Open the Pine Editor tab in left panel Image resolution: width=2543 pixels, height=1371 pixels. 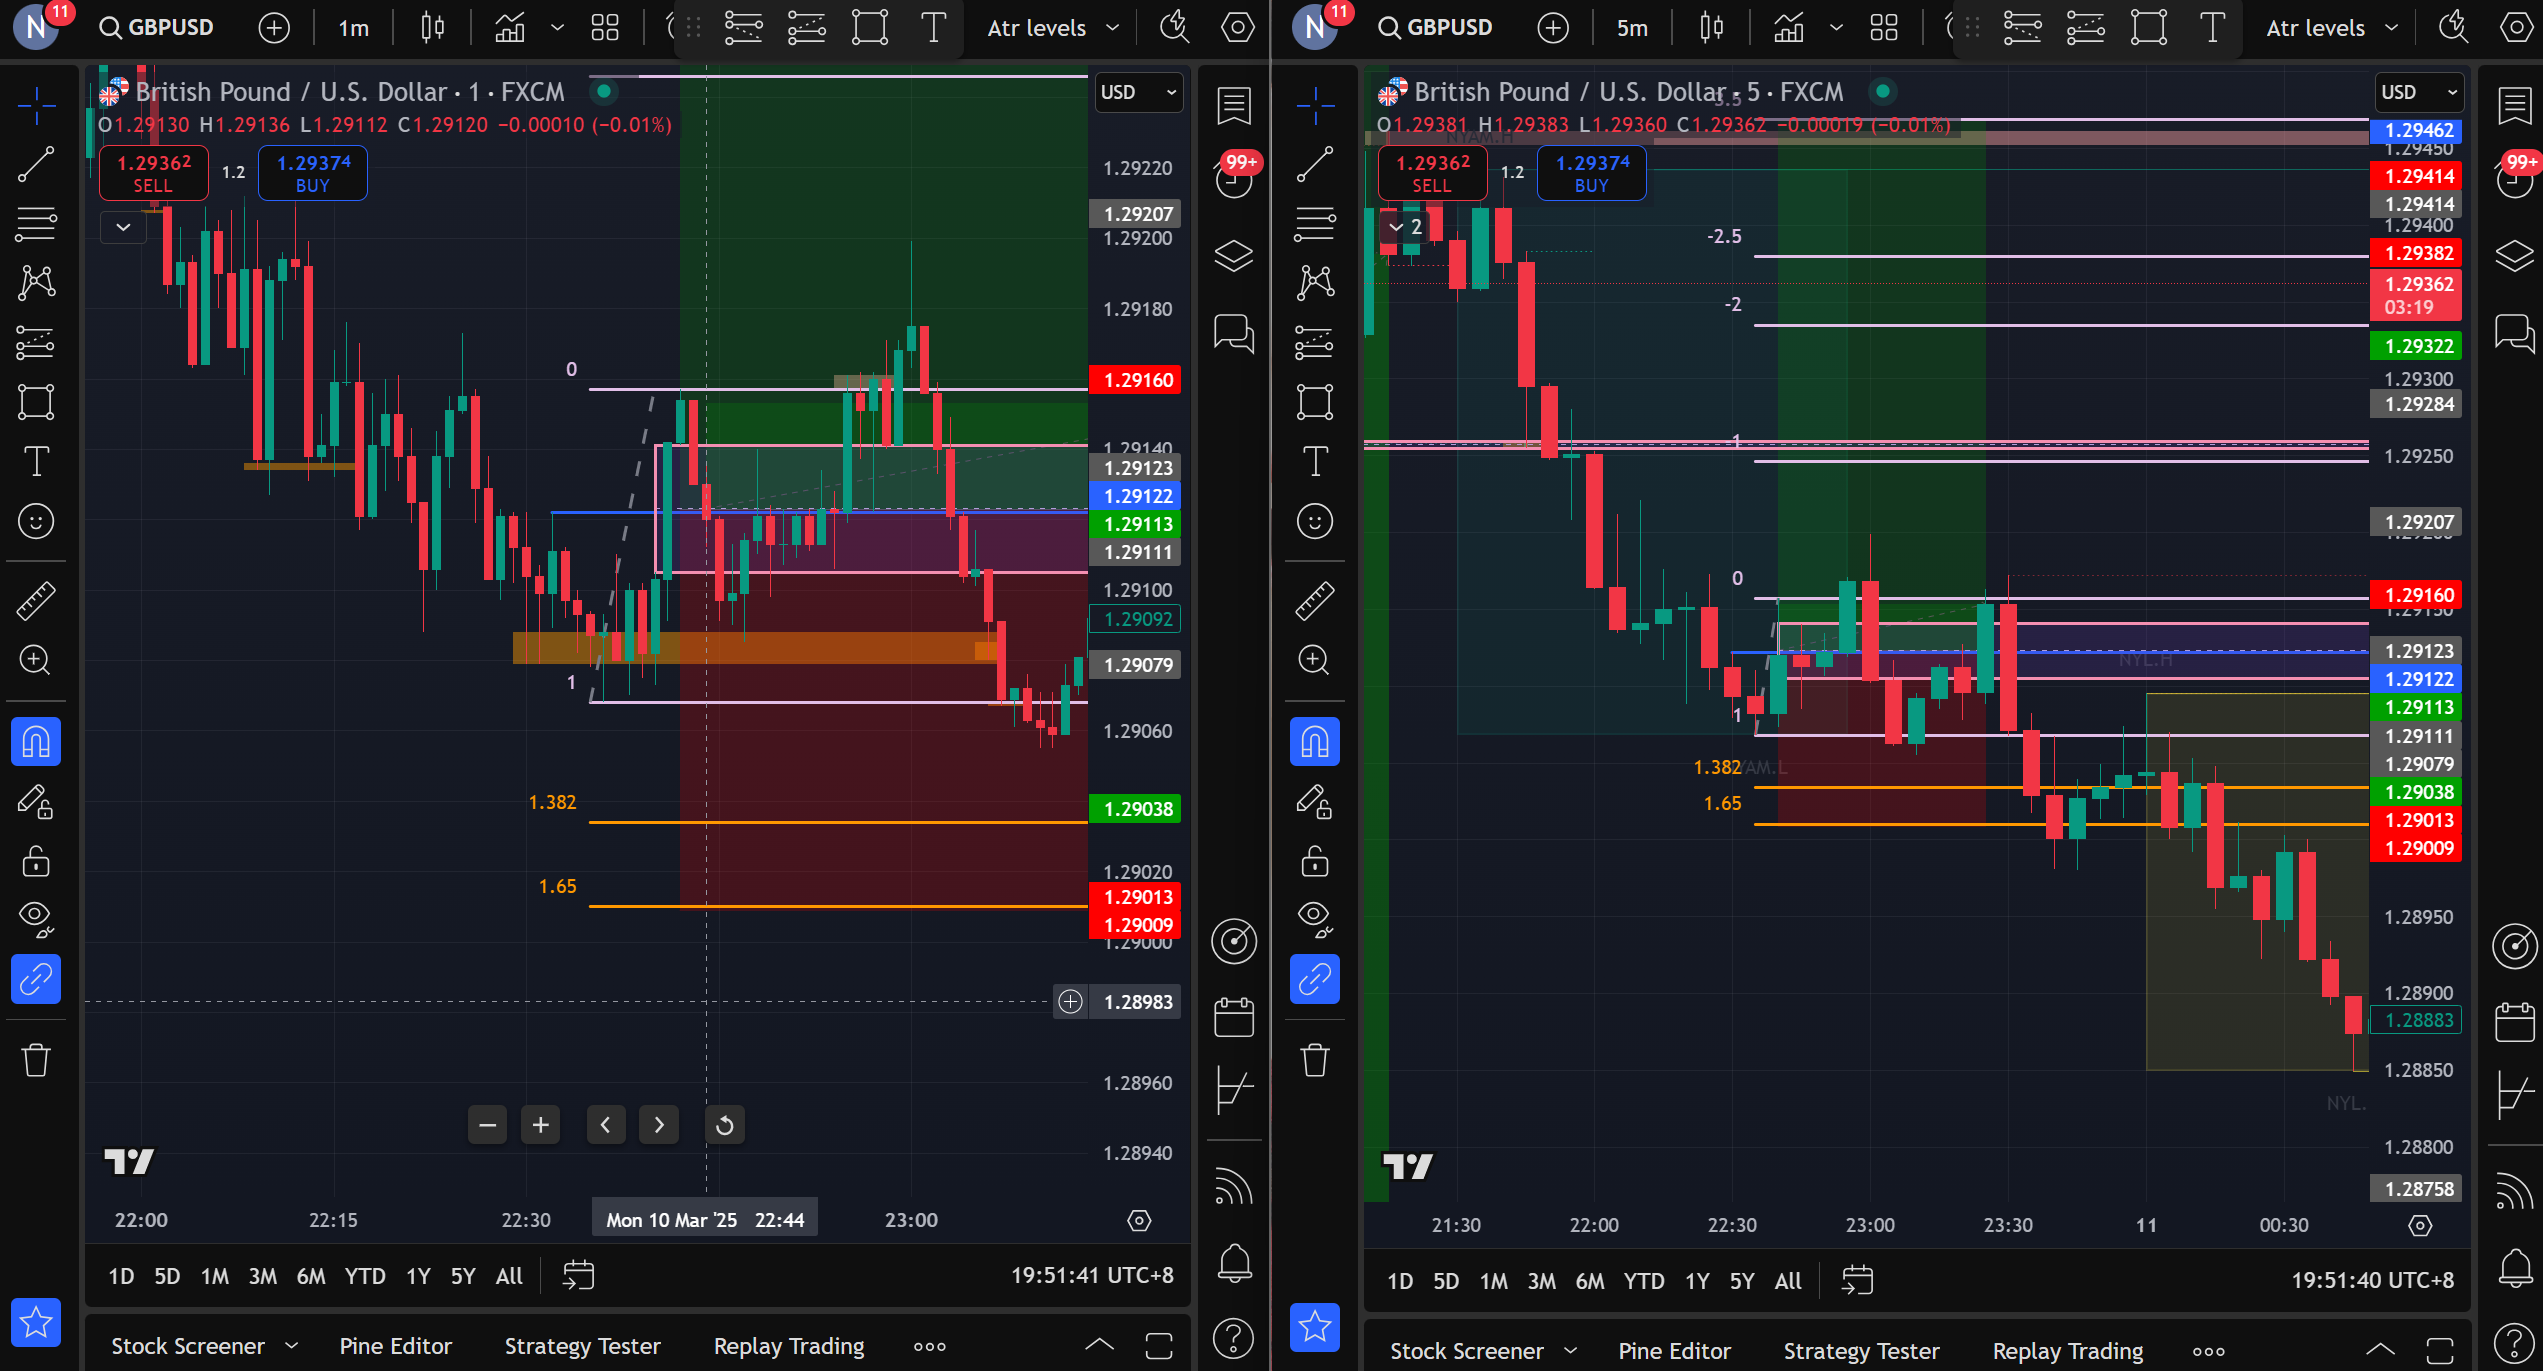click(x=395, y=1346)
